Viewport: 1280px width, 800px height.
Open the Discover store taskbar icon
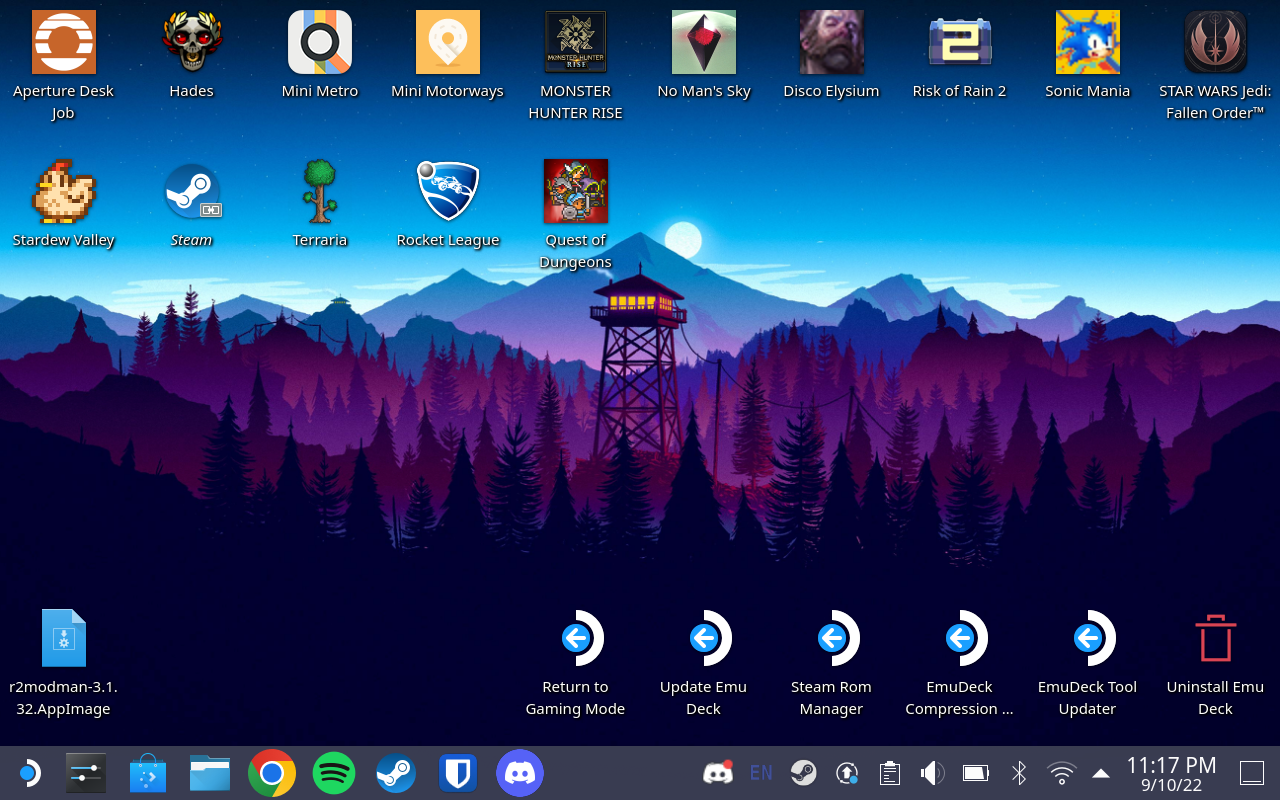tap(148, 773)
